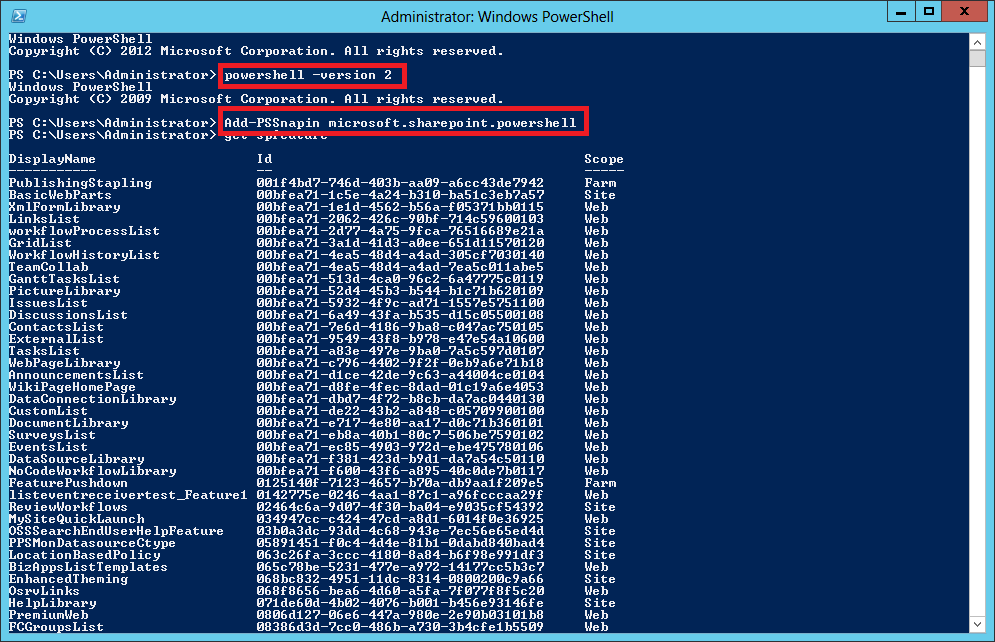Screen dimensions: 995x642
Task: Click the Id 0125140f-7123-4657-b70a-db9aa1f209e5
Action: point(400,483)
